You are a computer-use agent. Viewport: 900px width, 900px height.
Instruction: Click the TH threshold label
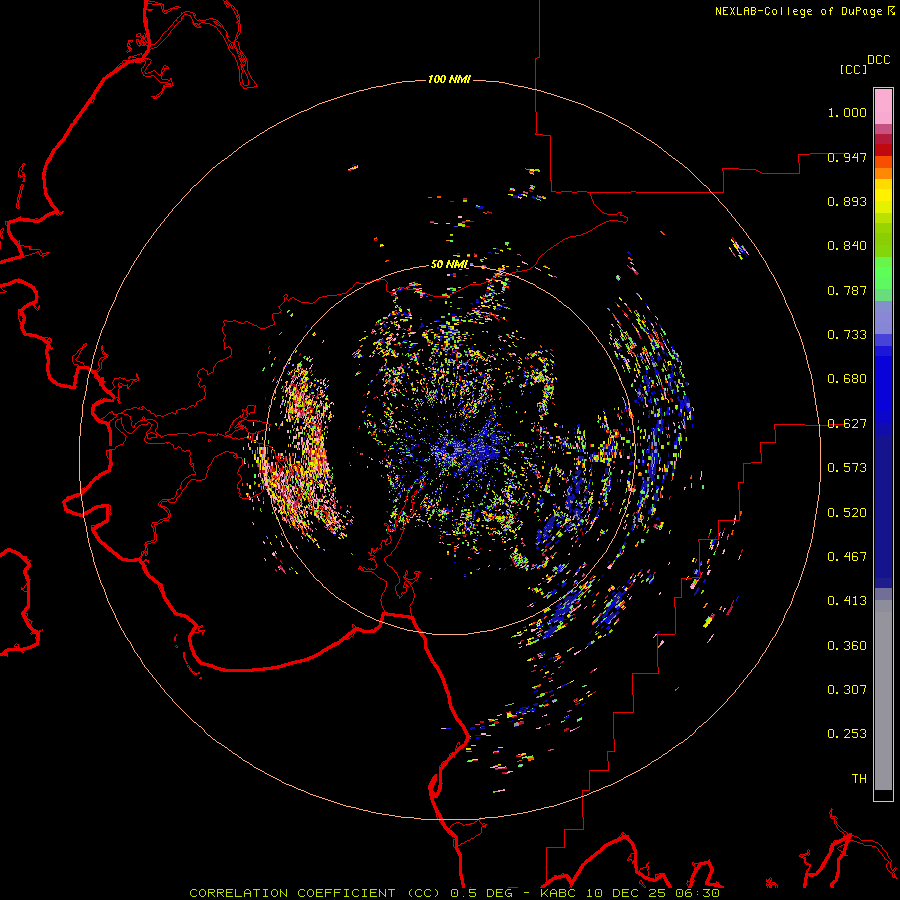pyautogui.click(x=859, y=779)
